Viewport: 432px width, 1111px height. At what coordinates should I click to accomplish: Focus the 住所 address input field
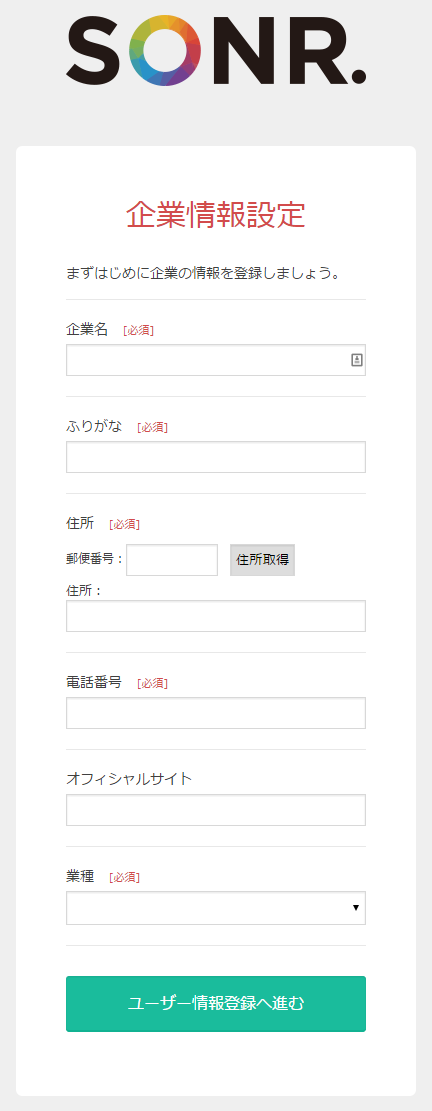(x=216, y=616)
